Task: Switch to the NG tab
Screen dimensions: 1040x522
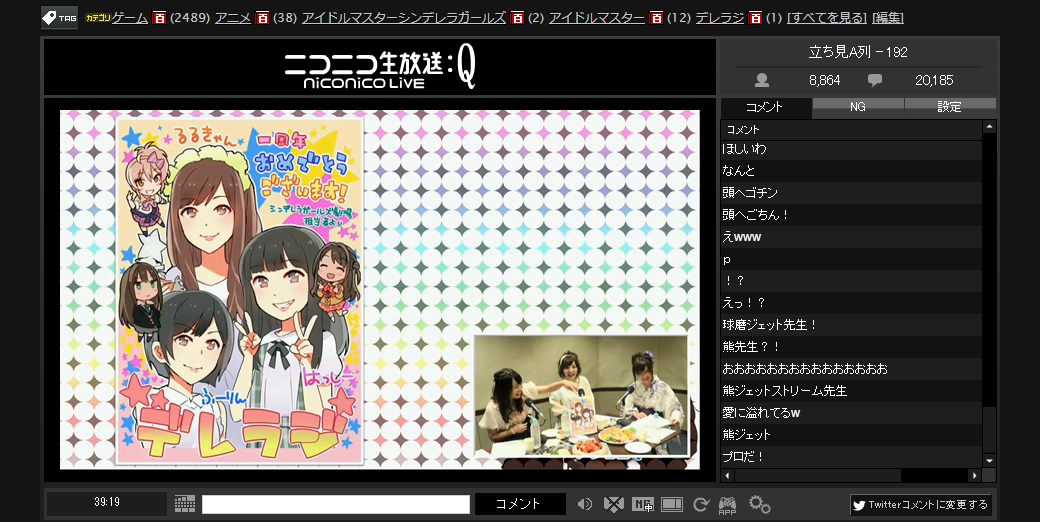Action: pos(858,107)
